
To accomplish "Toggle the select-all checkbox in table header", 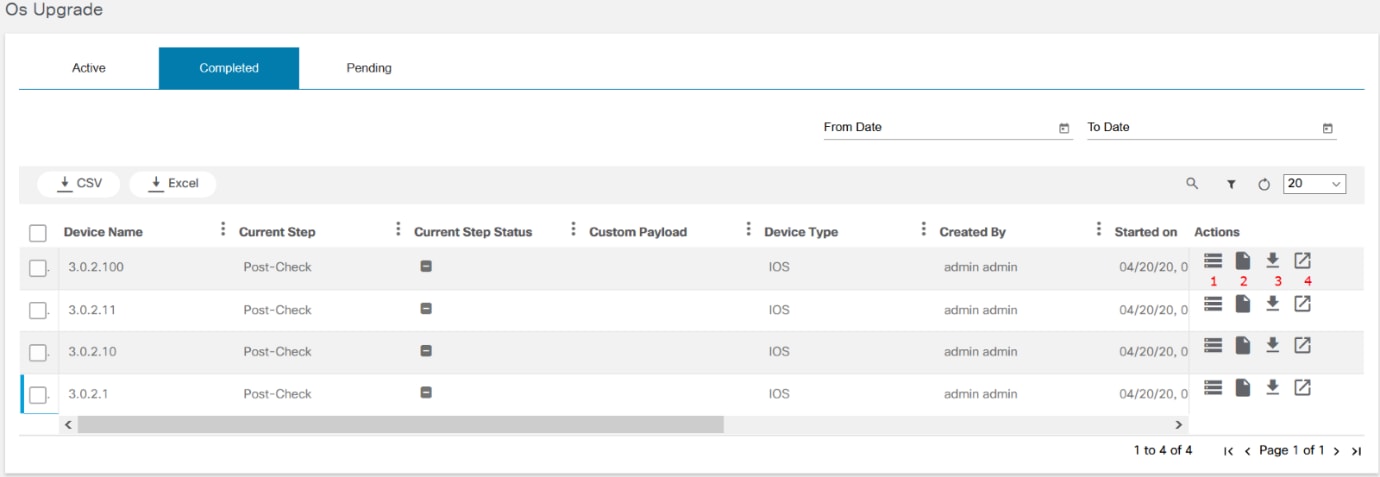I will pos(38,233).
